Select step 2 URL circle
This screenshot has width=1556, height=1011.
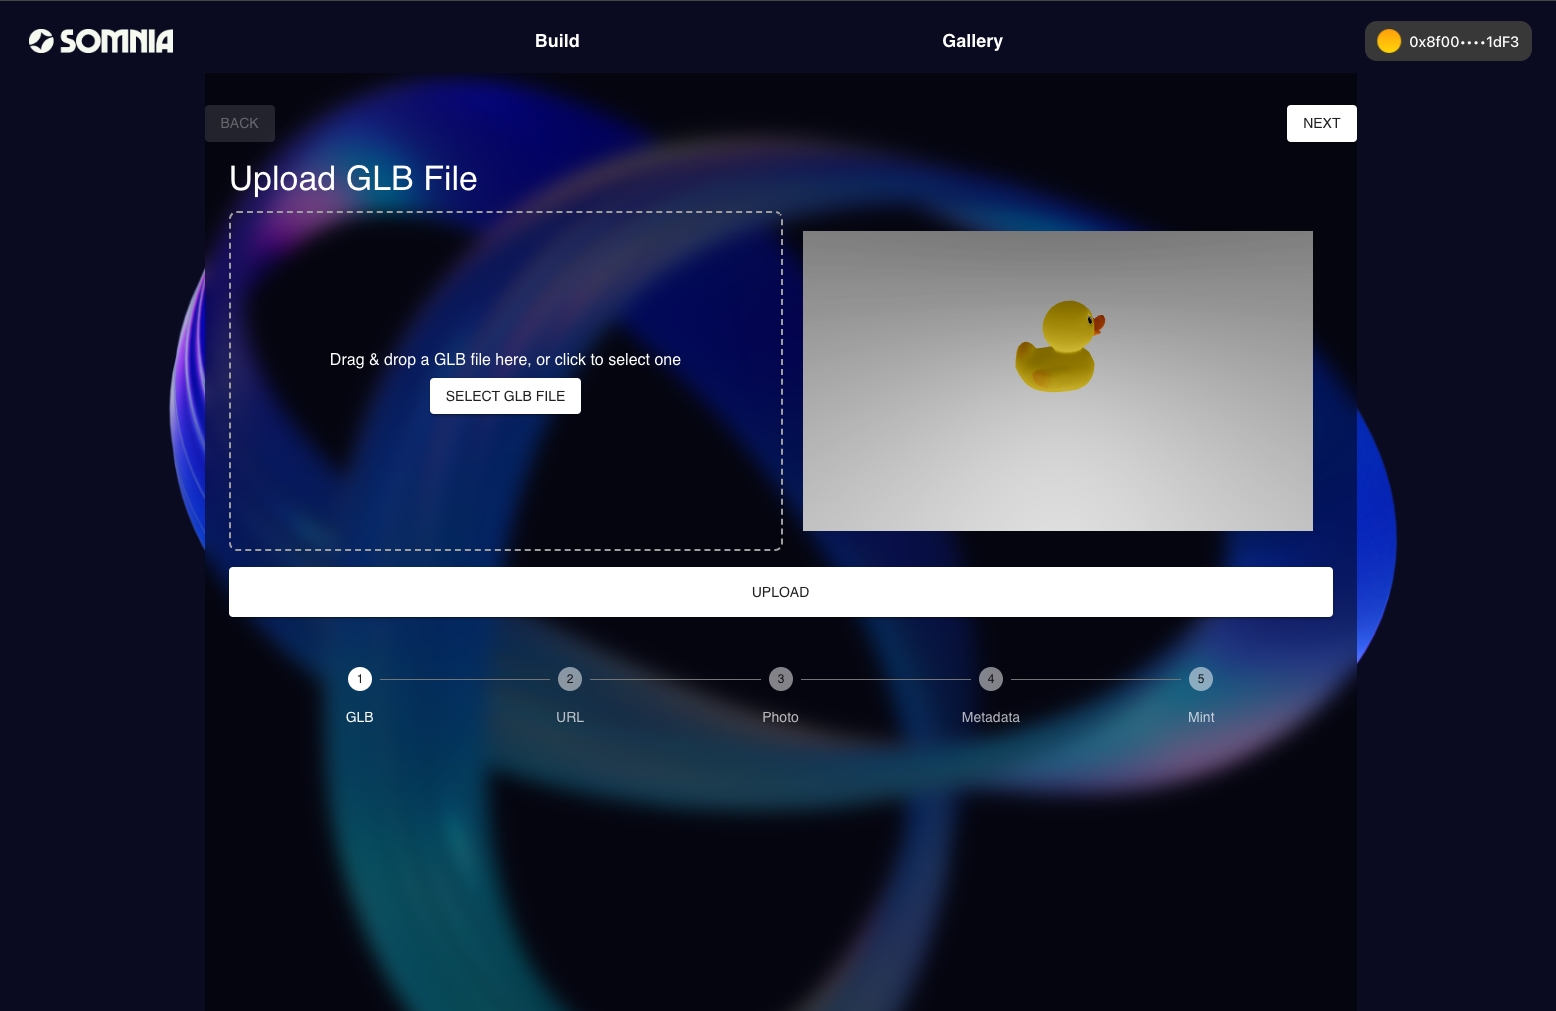[x=570, y=679]
